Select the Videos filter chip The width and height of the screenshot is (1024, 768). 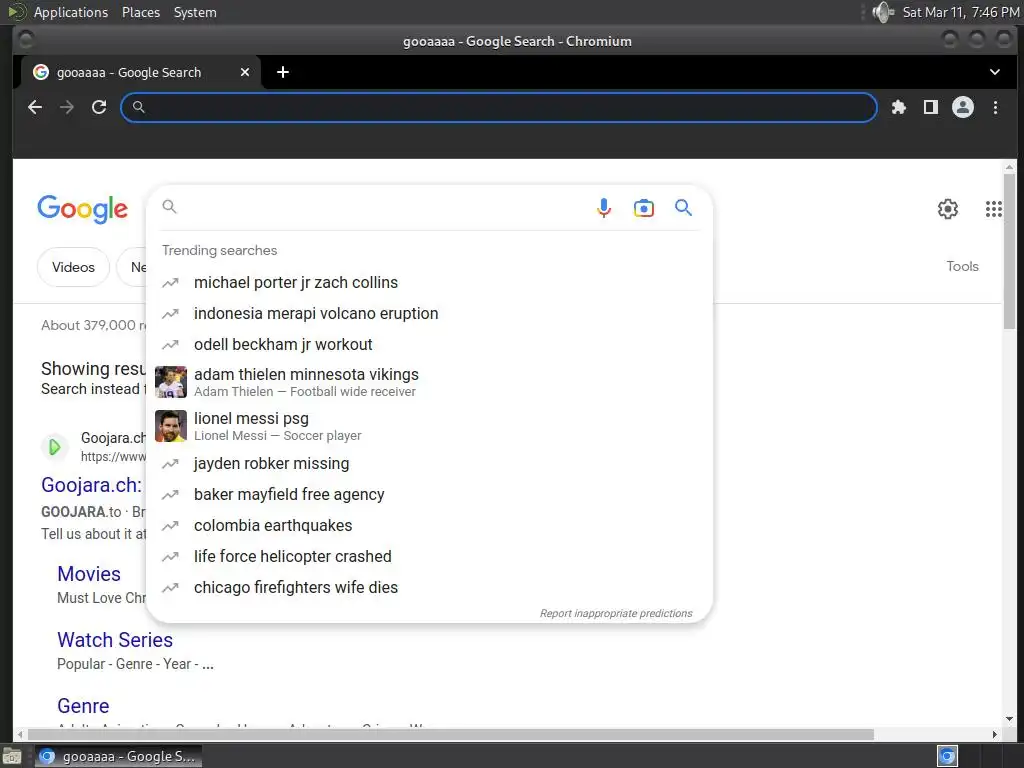pos(73,267)
